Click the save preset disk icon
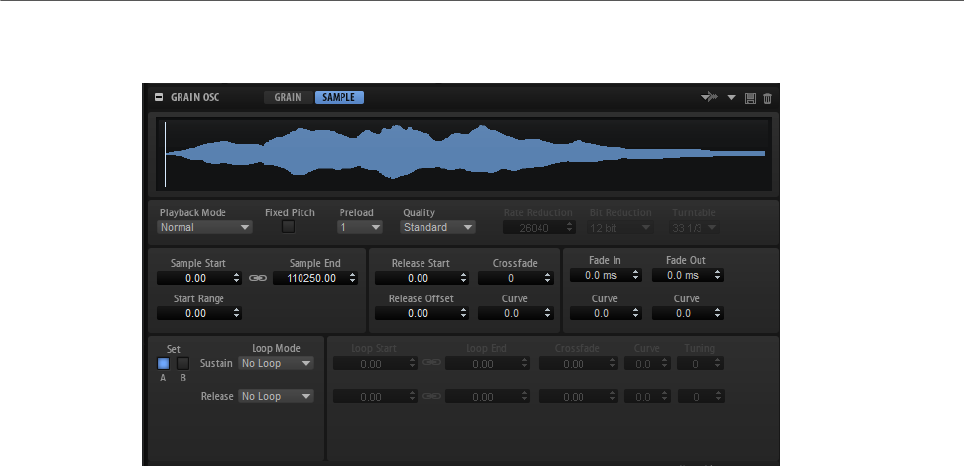This screenshot has width=964, height=466. [x=750, y=98]
